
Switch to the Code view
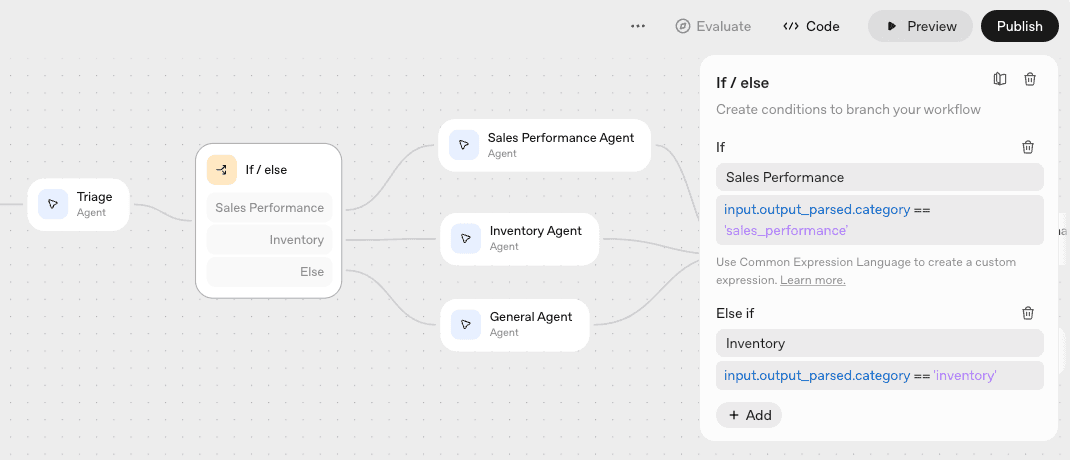[811, 26]
